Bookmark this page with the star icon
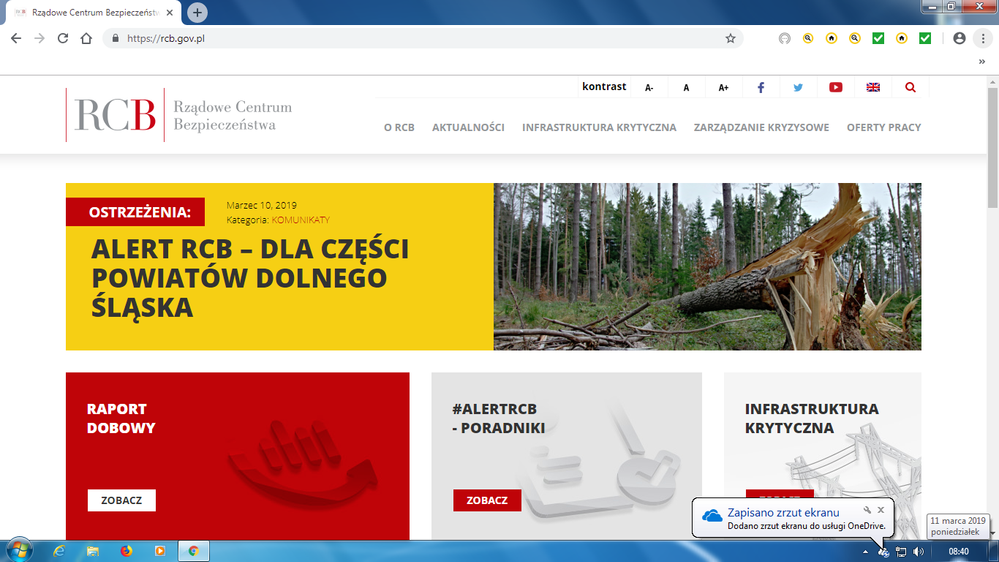This screenshot has height=562, width=999. [x=730, y=38]
